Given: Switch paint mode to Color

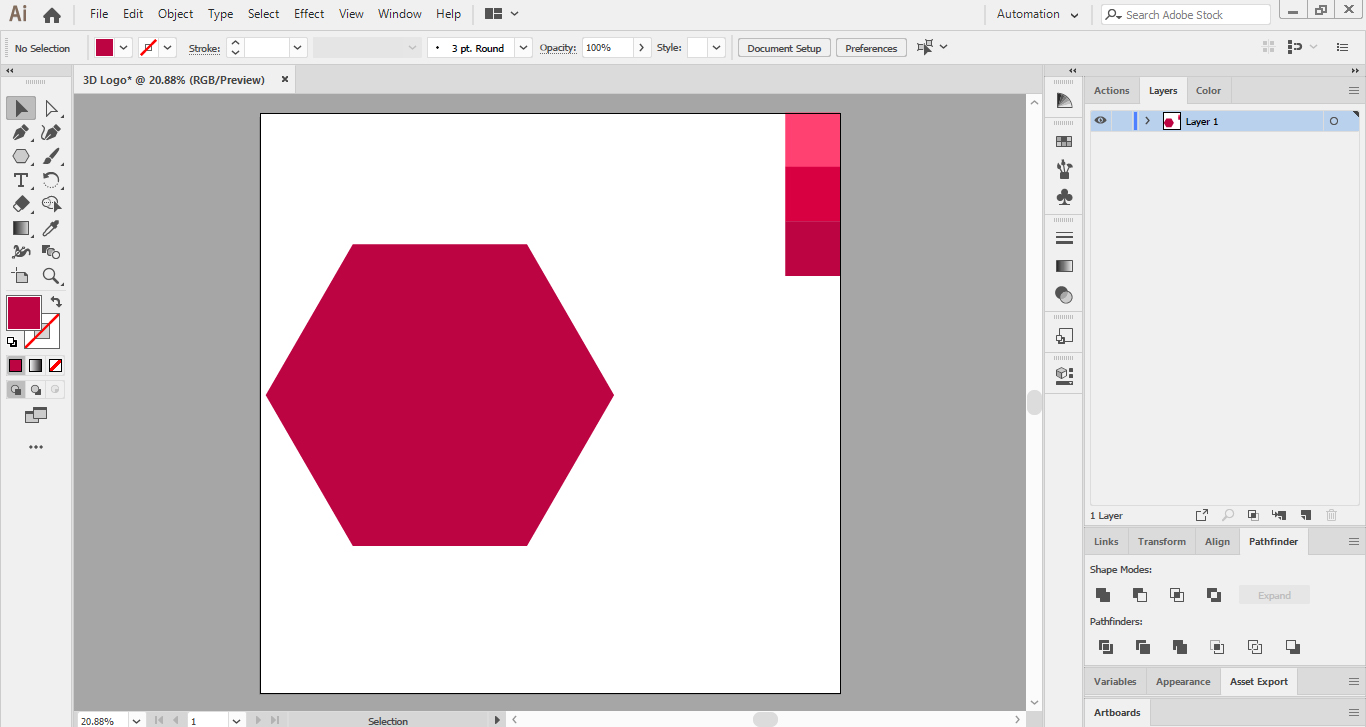Looking at the screenshot, I should 15,365.
